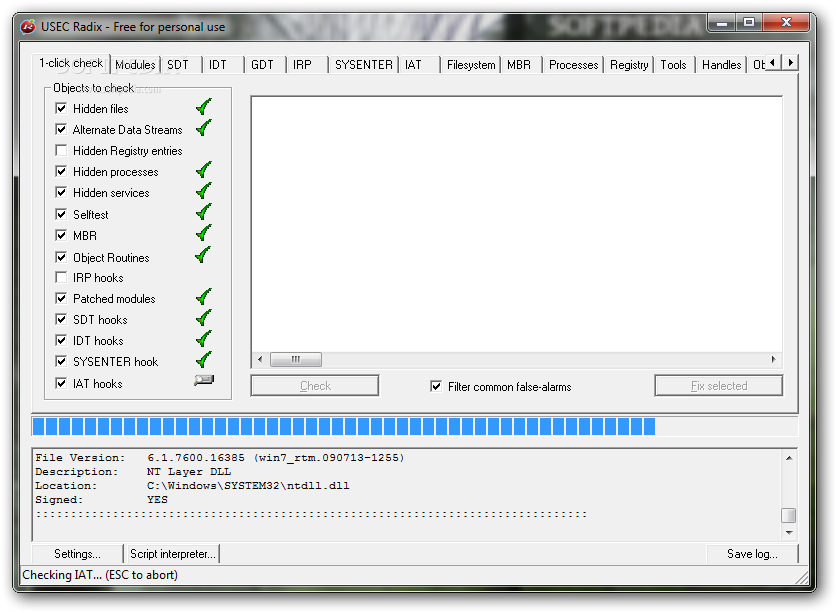The image size is (837, 613).
Task: Enable Hidden Registry entries check
Action: tap(61, 150)
